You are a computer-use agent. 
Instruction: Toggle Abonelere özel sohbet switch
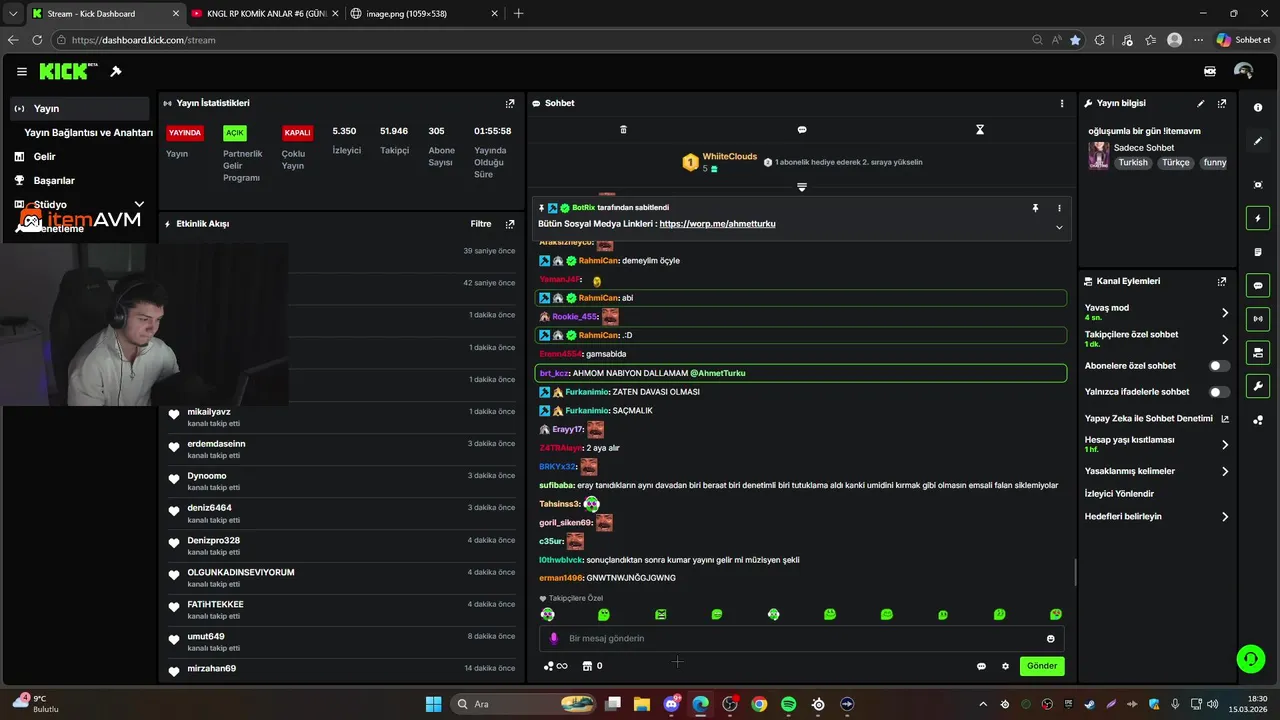pyautogui.click(x=1220, y=366)
